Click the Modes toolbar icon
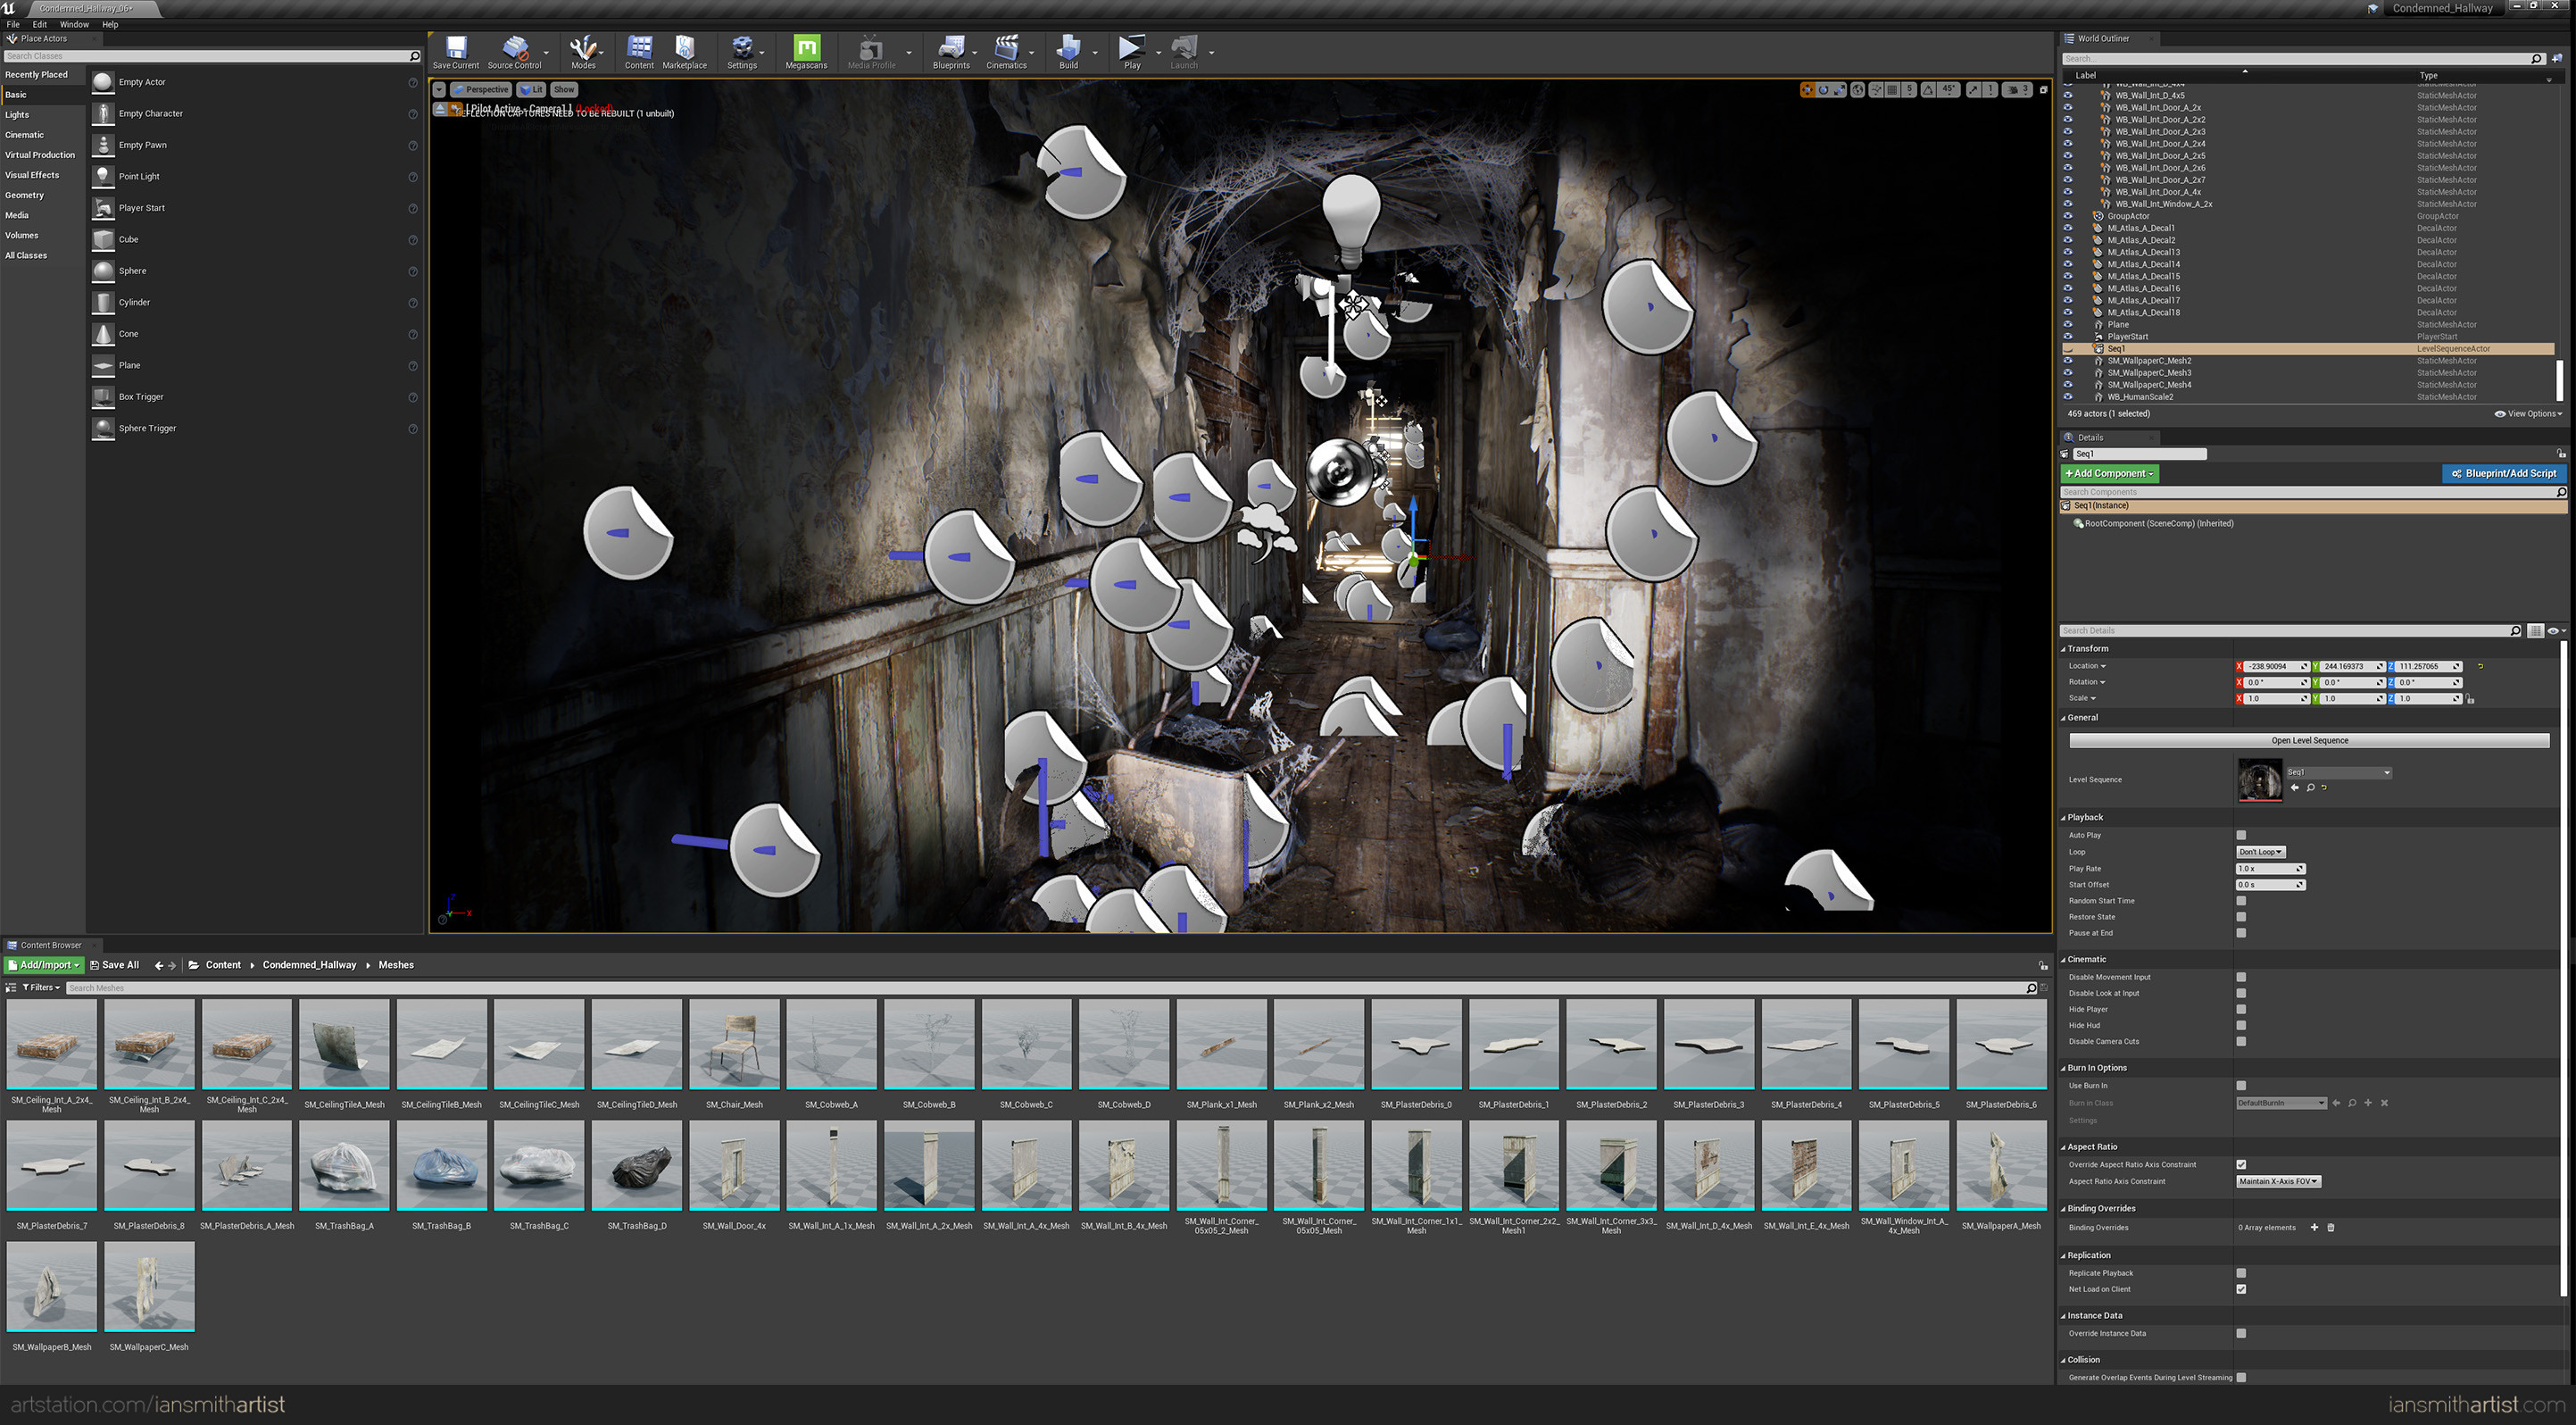Screen dimensions: 2576x1425 [583, 50]
